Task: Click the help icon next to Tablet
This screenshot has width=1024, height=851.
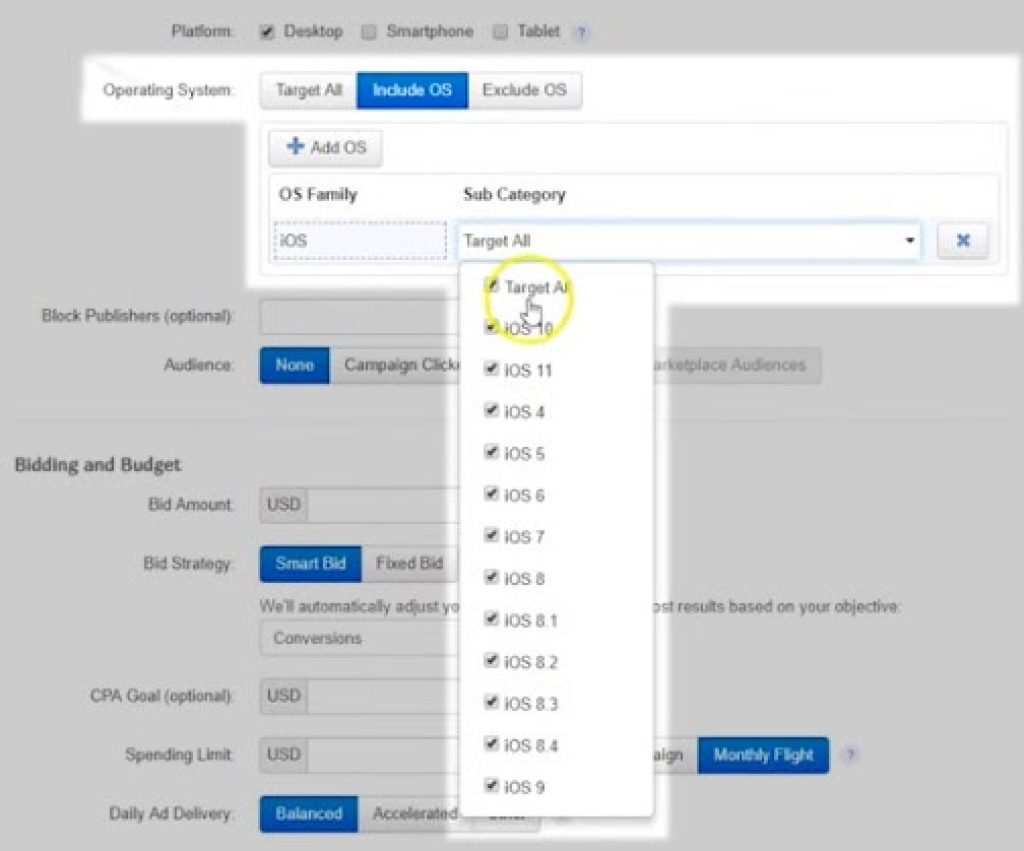Action: [x=582, y=32]
